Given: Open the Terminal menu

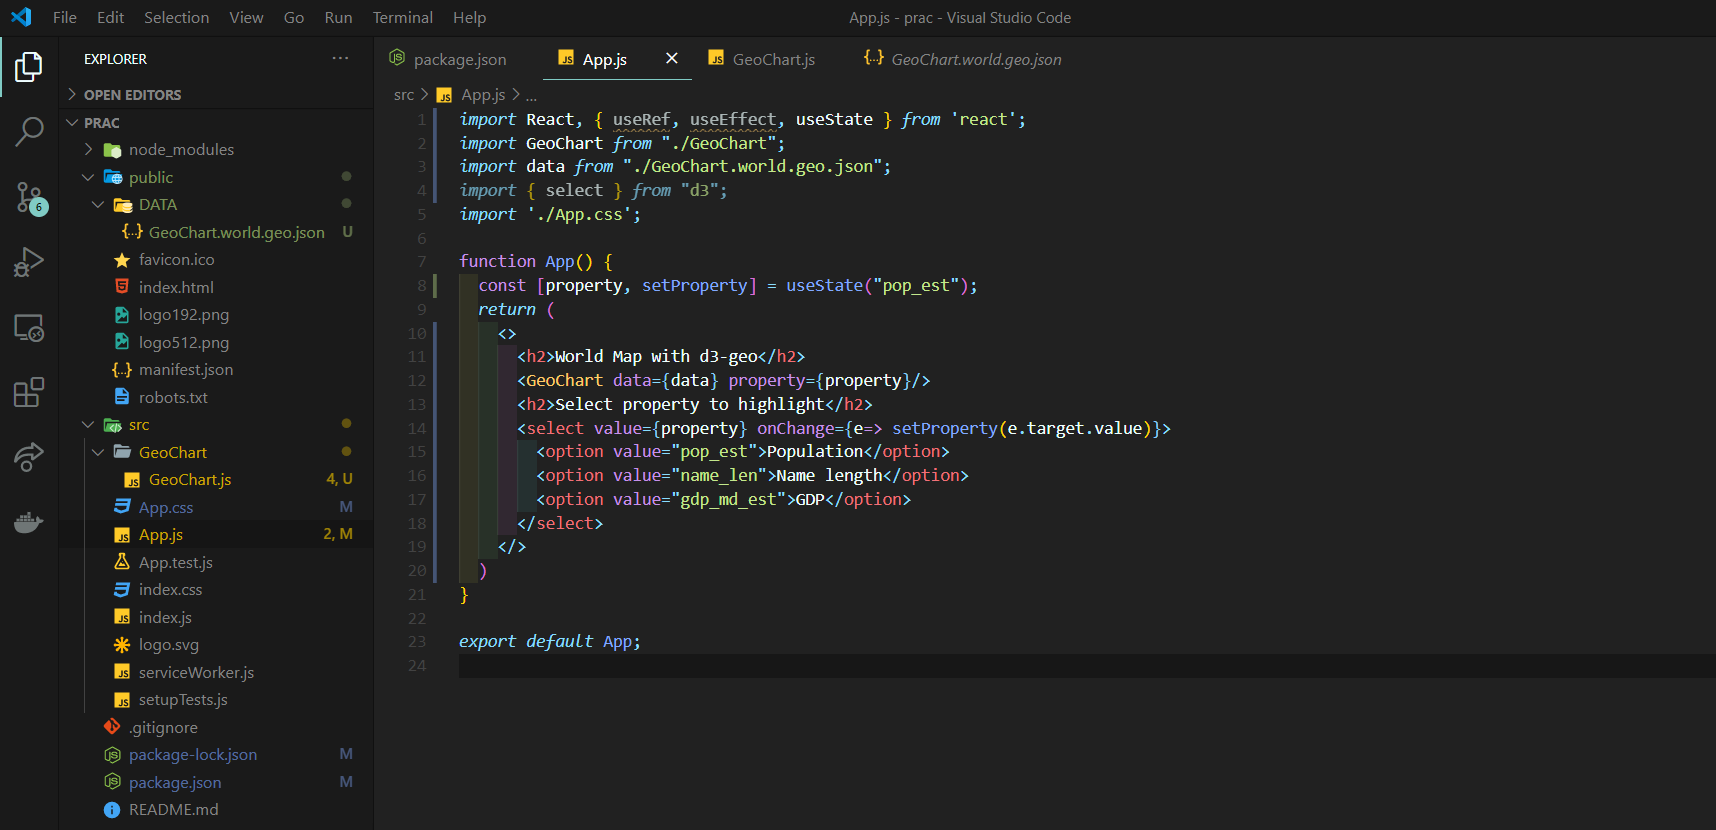Looking at the screenshot, I should [x=403, y=18].
